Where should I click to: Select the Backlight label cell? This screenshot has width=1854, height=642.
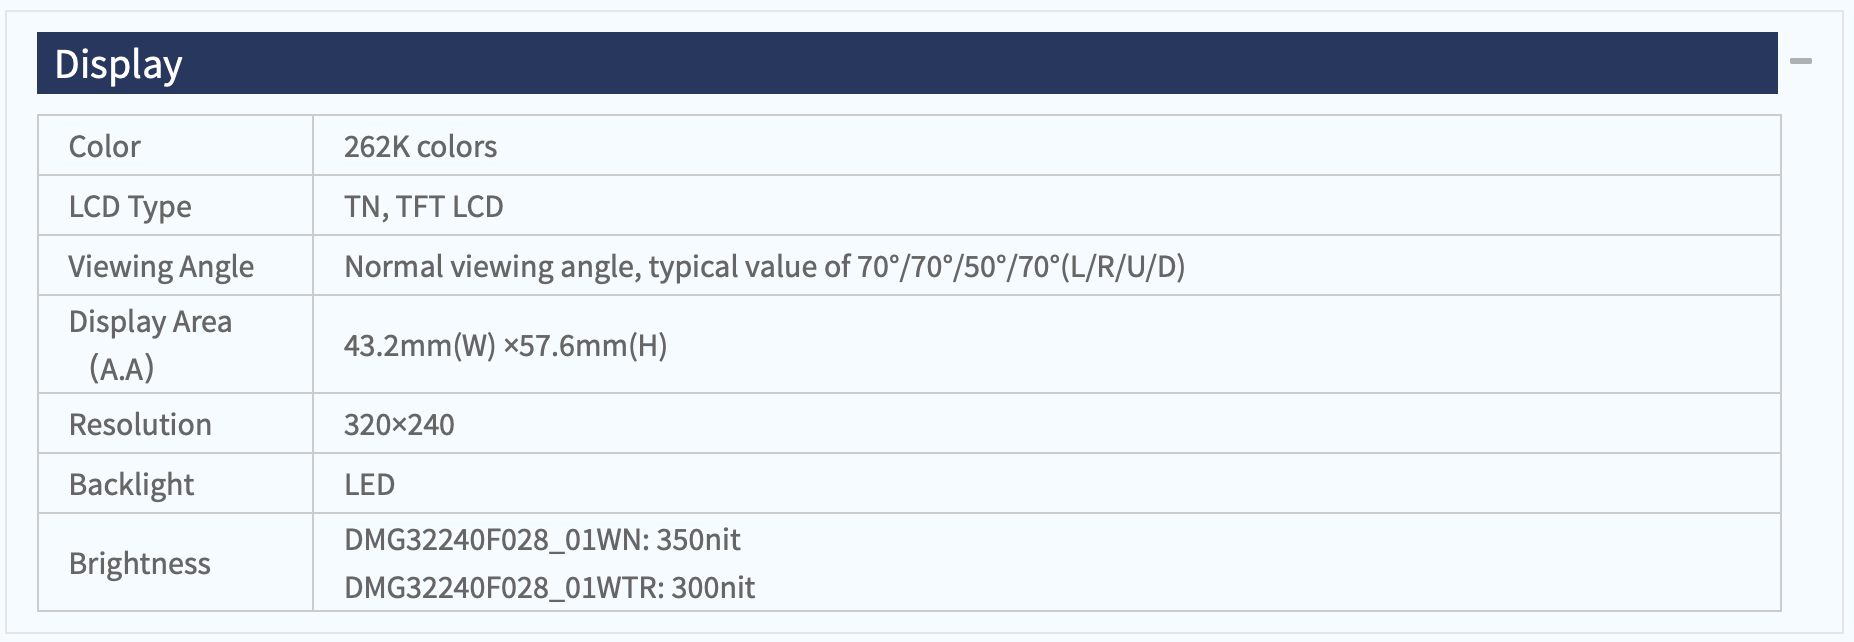click(x=175, y=484)
